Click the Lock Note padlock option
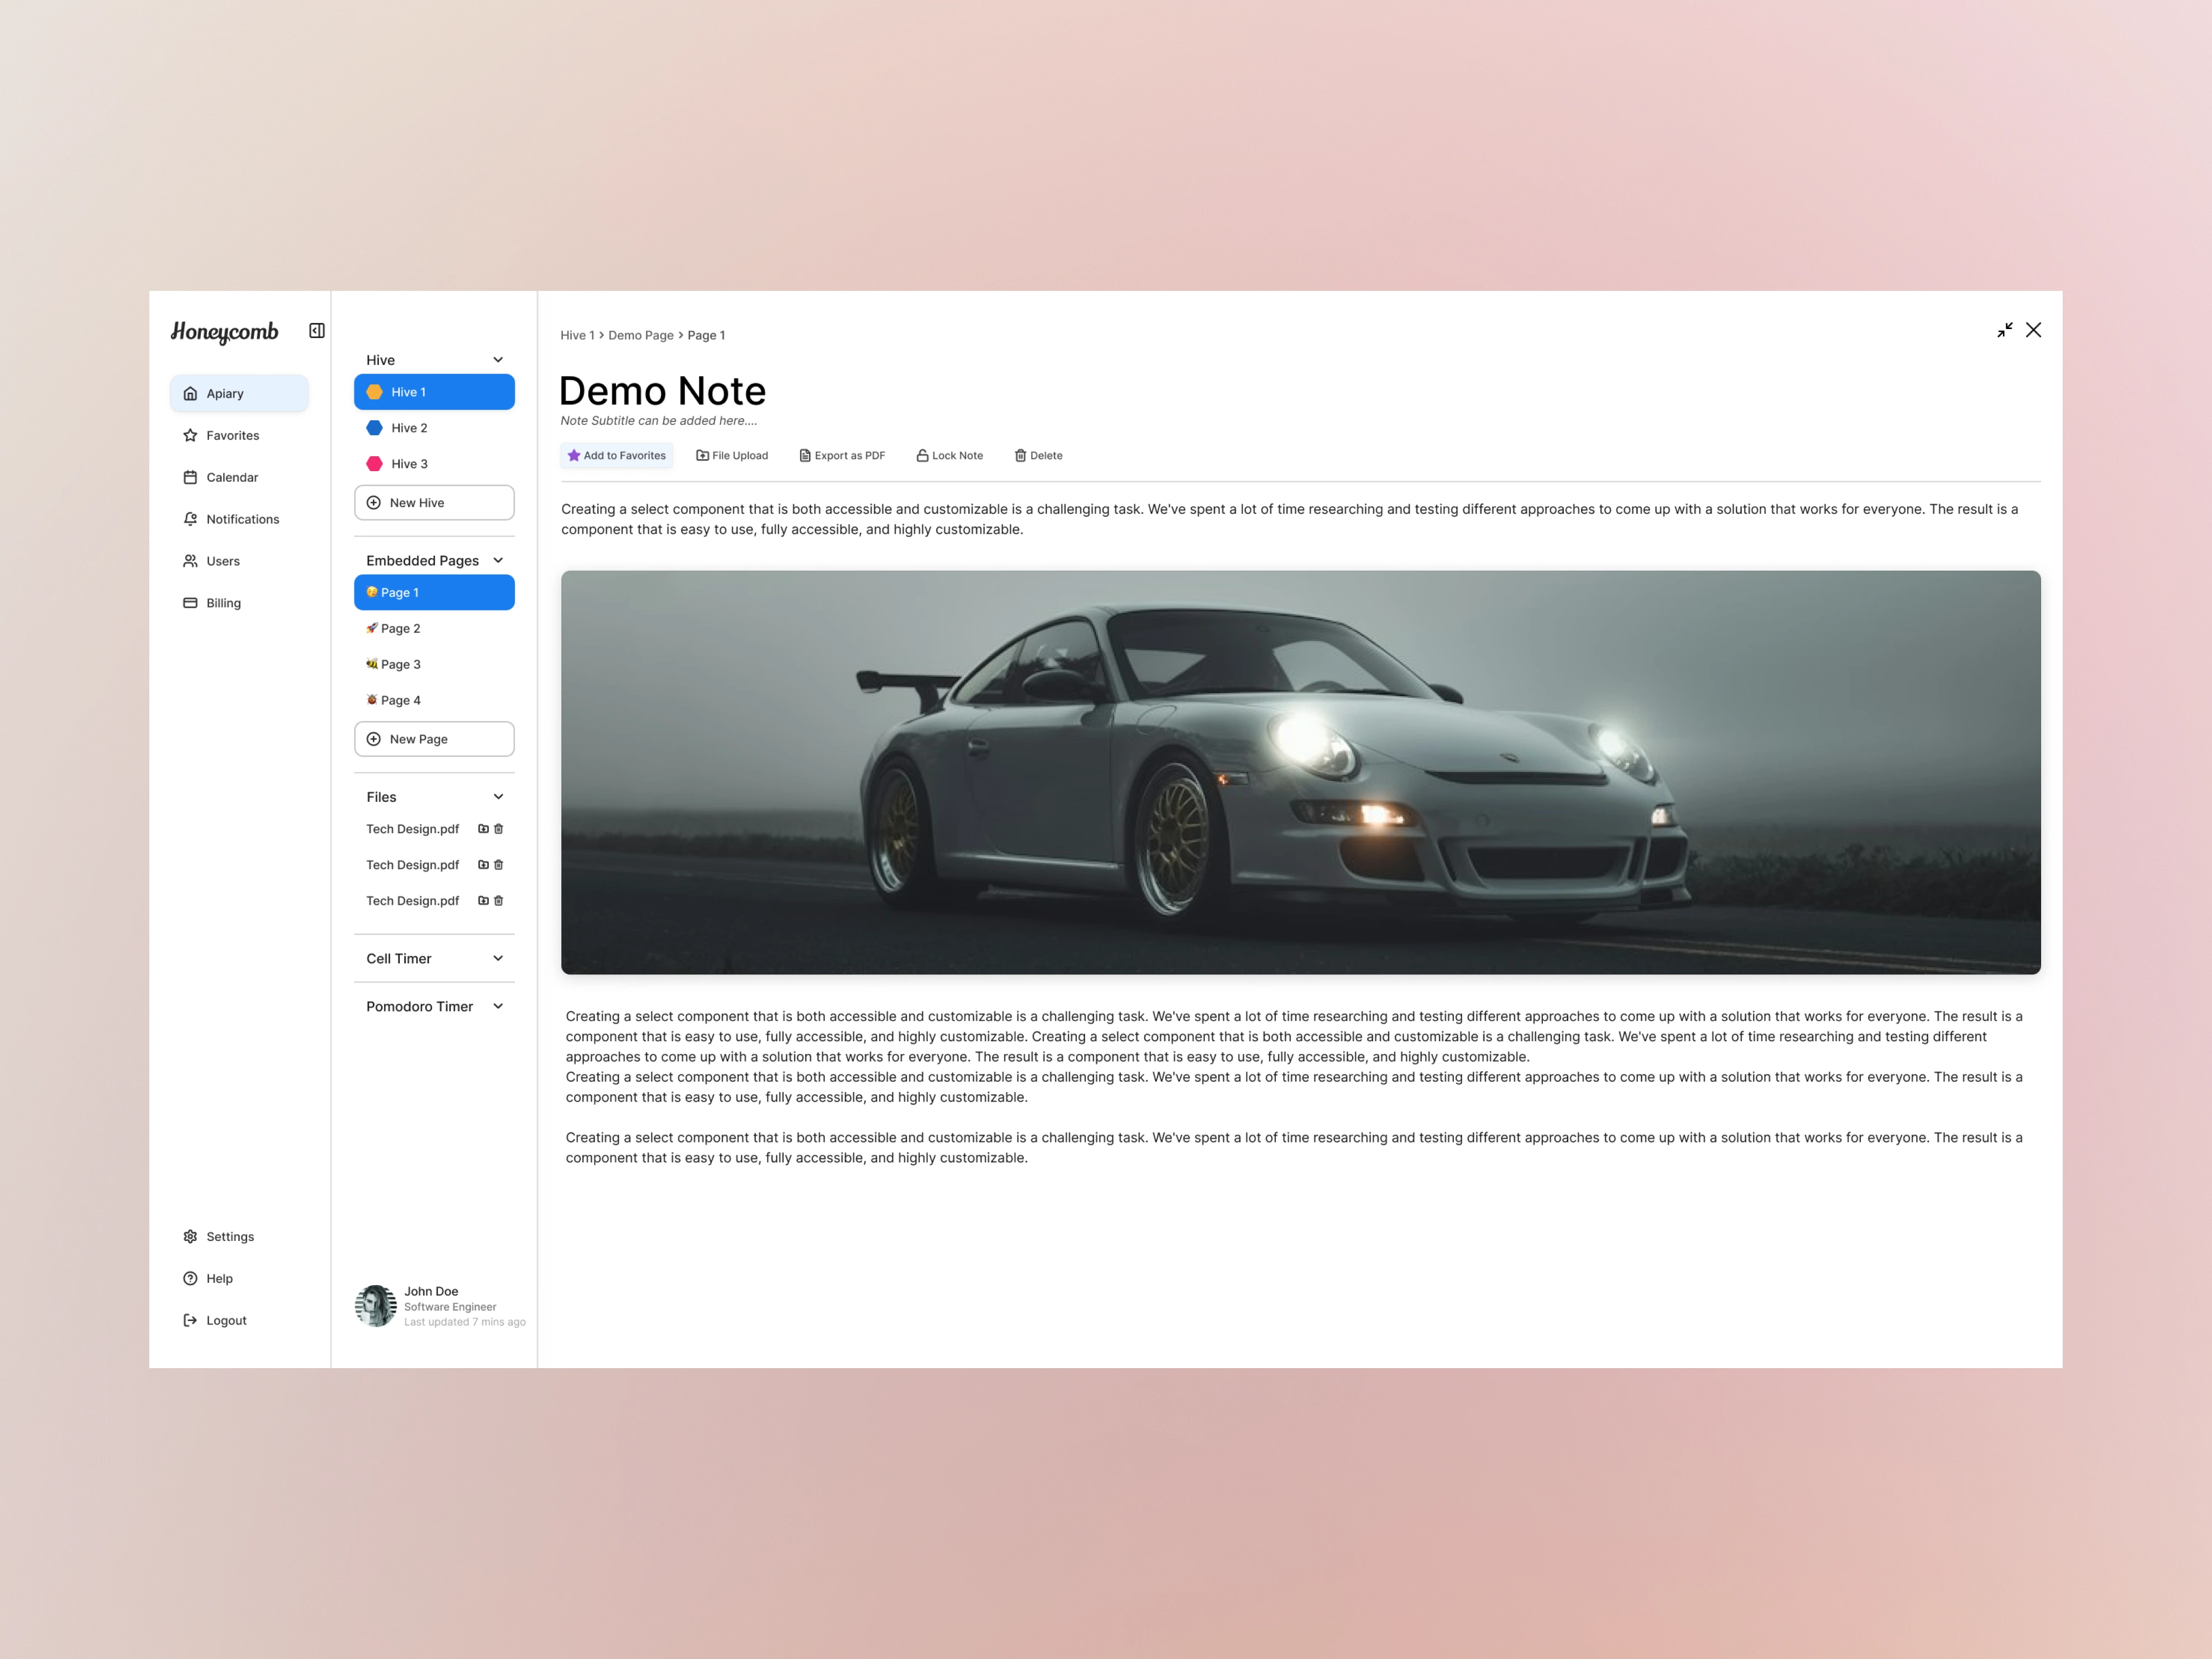Screen dimensions: 2212x1659 pyautogui.click(x=950, y=456)
